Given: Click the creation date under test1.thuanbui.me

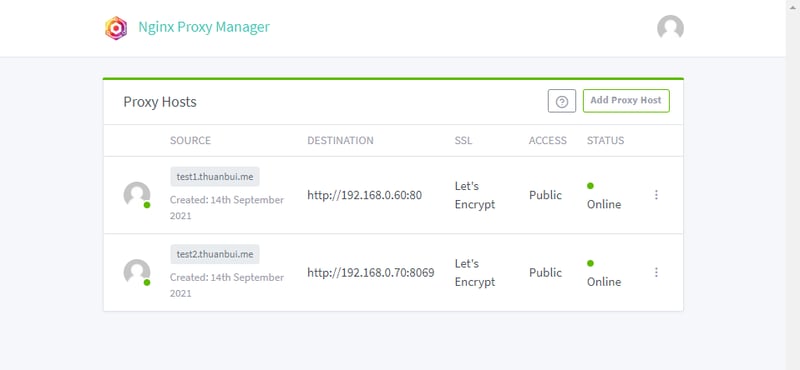Looking at the screenshot, I should 227,208.
